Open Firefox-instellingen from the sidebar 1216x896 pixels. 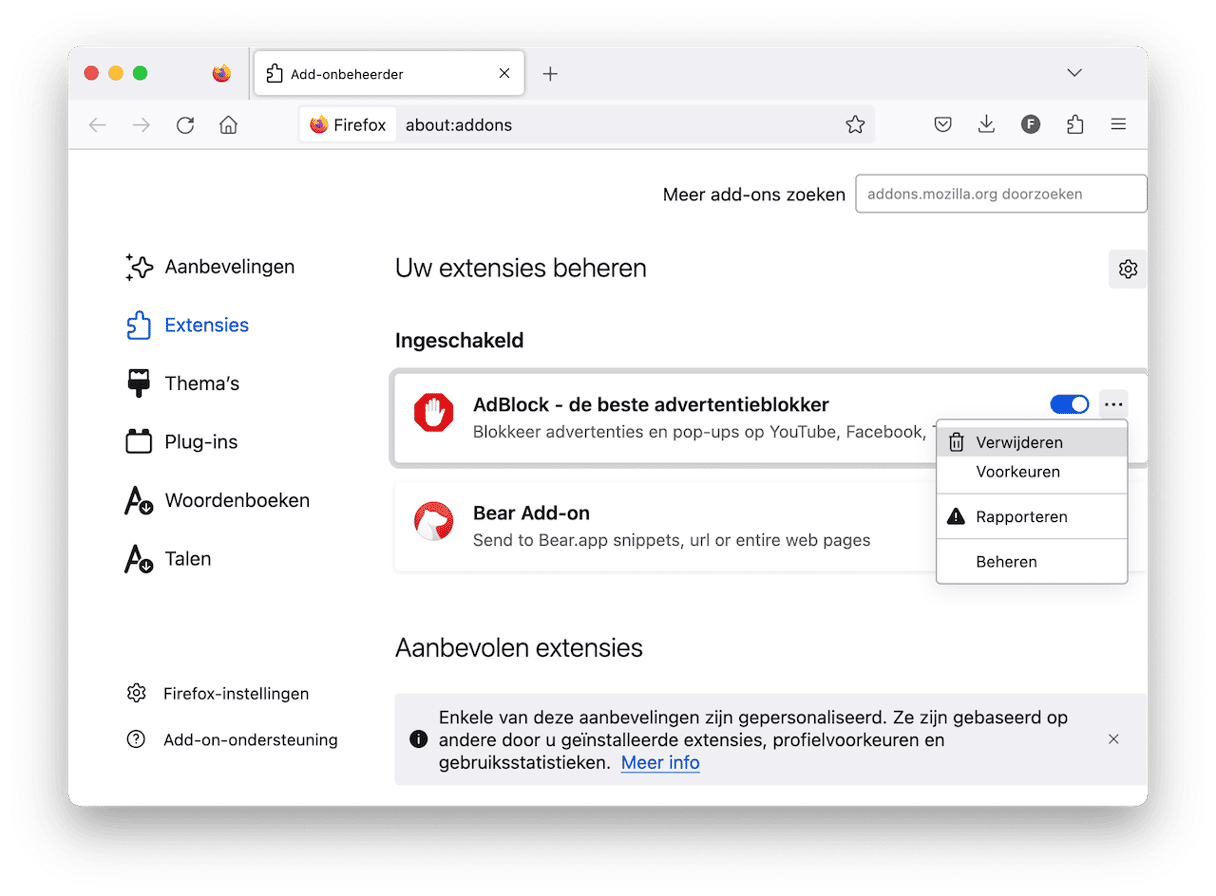[x=235, y=694]
